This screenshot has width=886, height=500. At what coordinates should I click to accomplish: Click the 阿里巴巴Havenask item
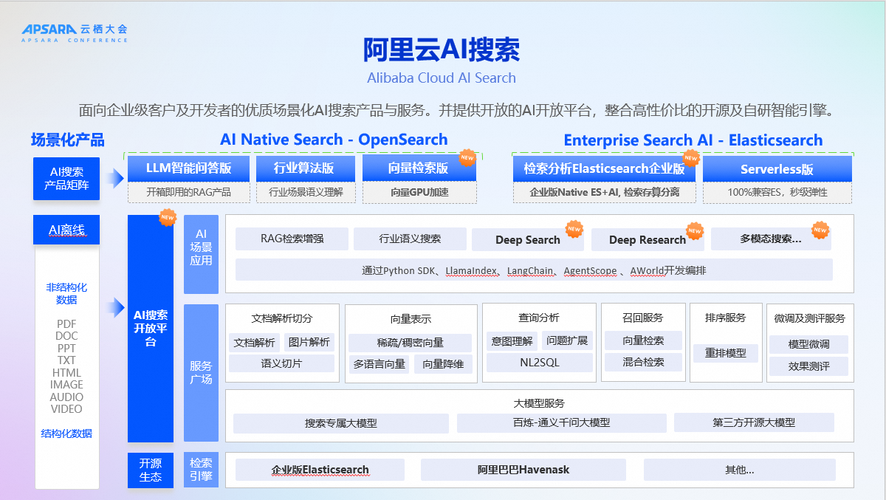(523, 469)
